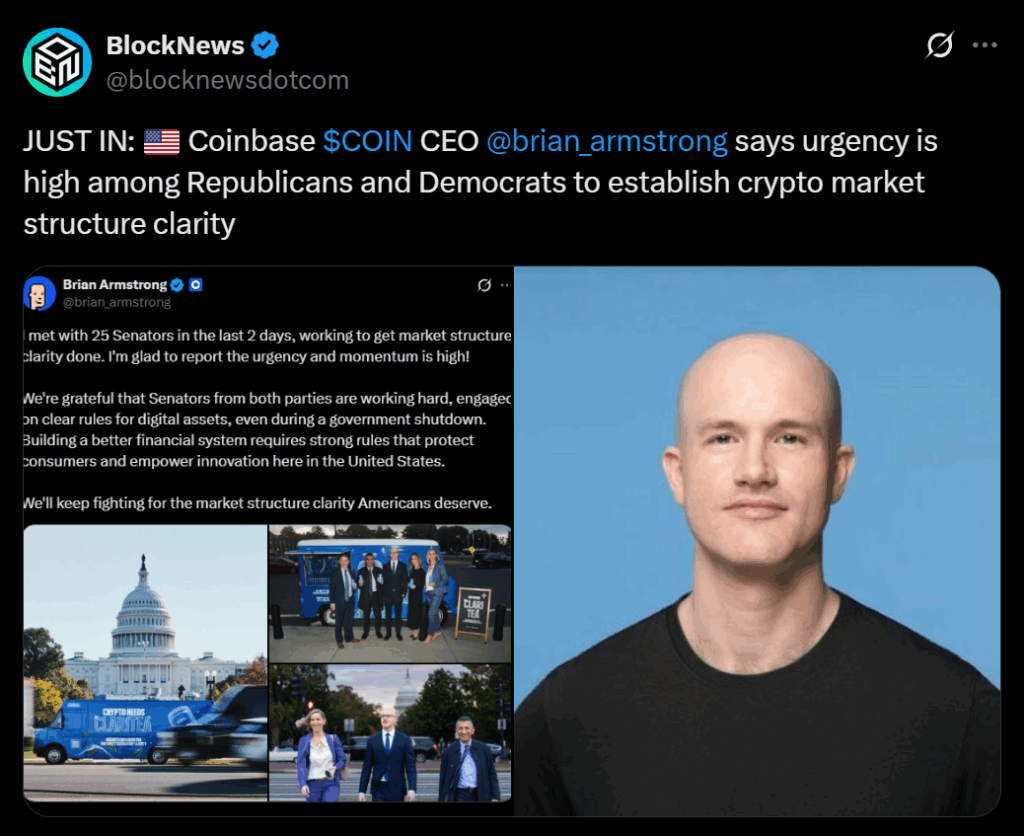1024x836 pixels.
Task: Open the @brian_armstrong mention link
Action: click(607, 141)
